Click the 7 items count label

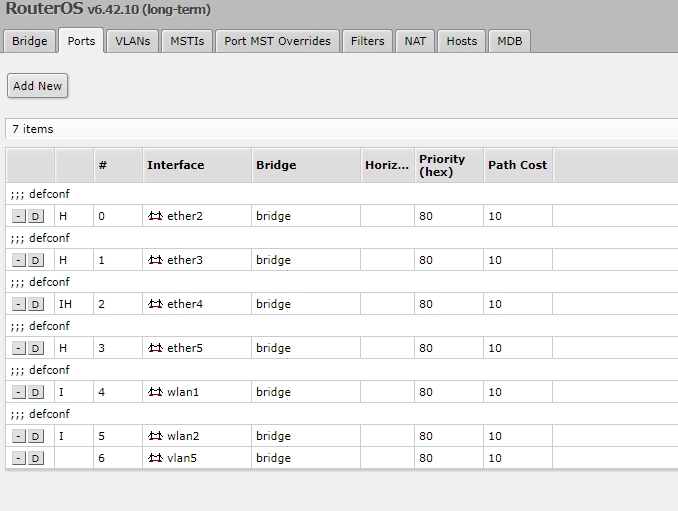coord(33,129)
